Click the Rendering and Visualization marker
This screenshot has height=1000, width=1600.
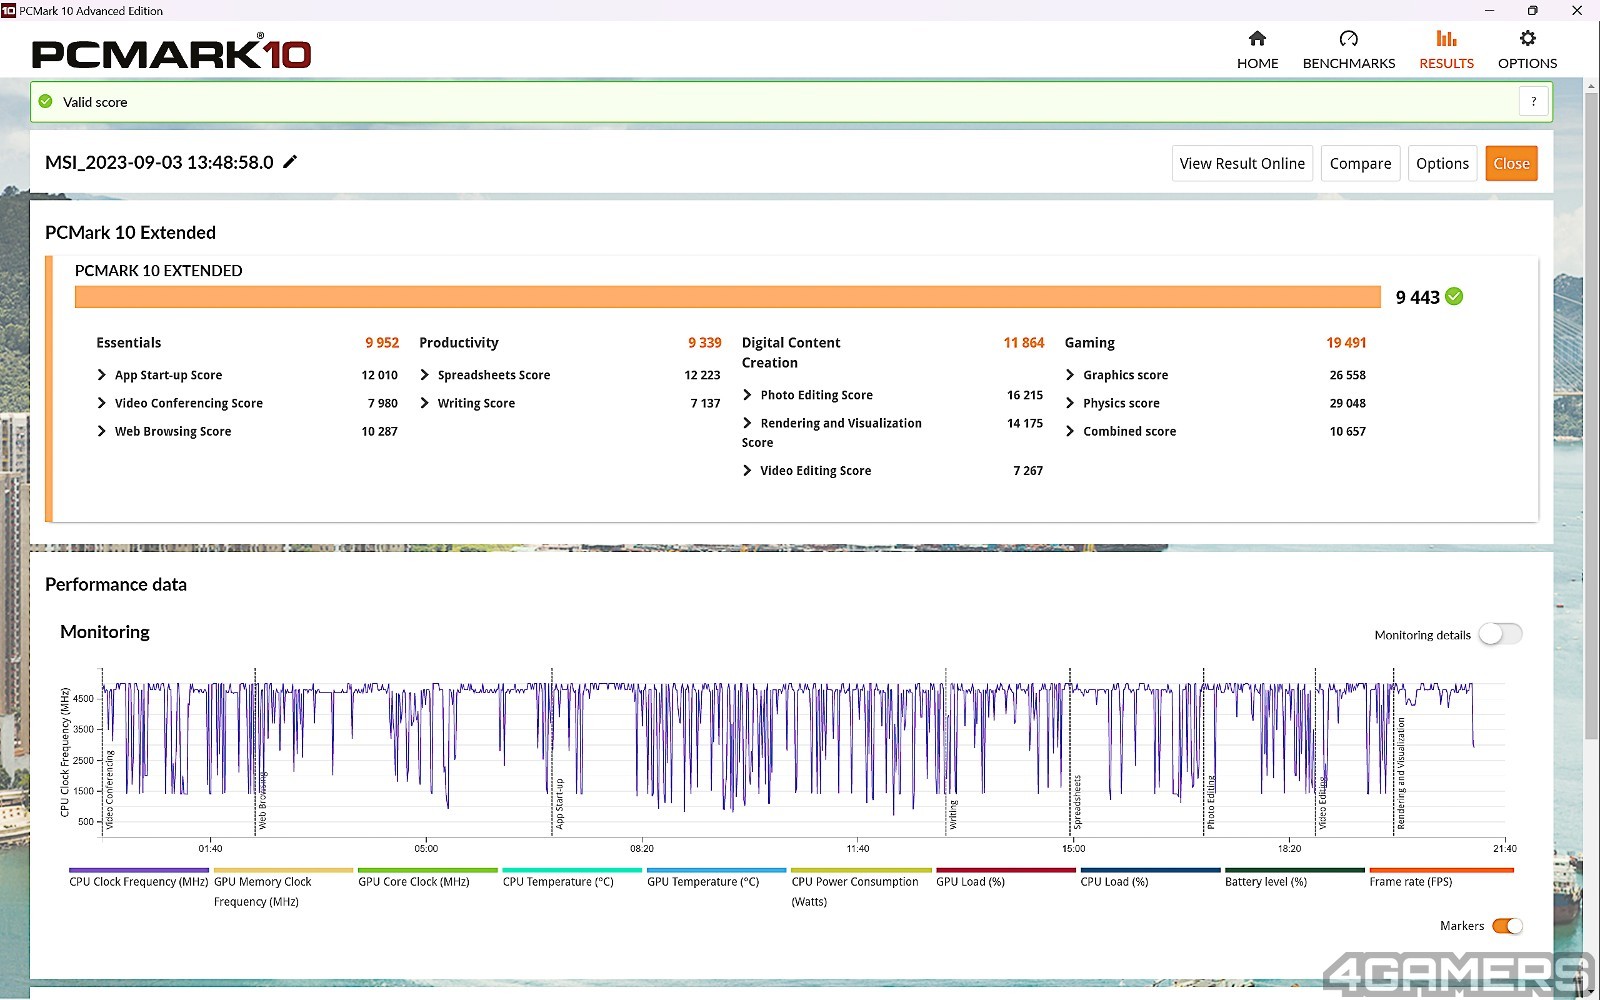click(x=1401, y=774)
